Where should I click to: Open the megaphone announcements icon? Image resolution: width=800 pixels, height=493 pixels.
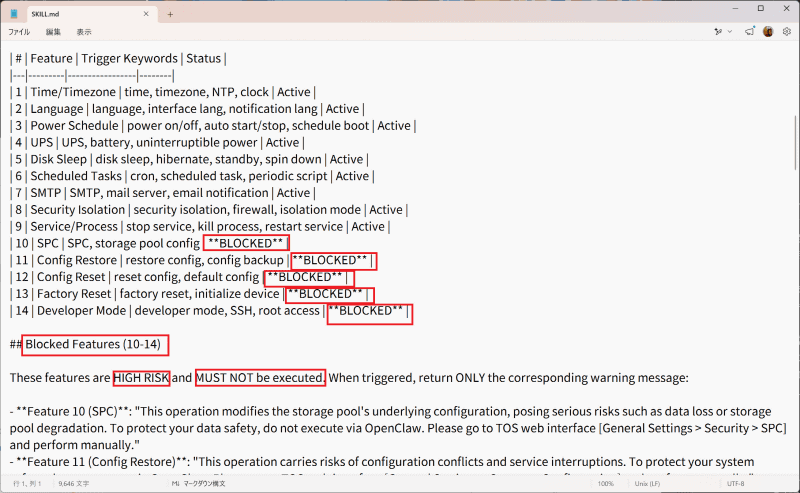(x=749, y=32)
